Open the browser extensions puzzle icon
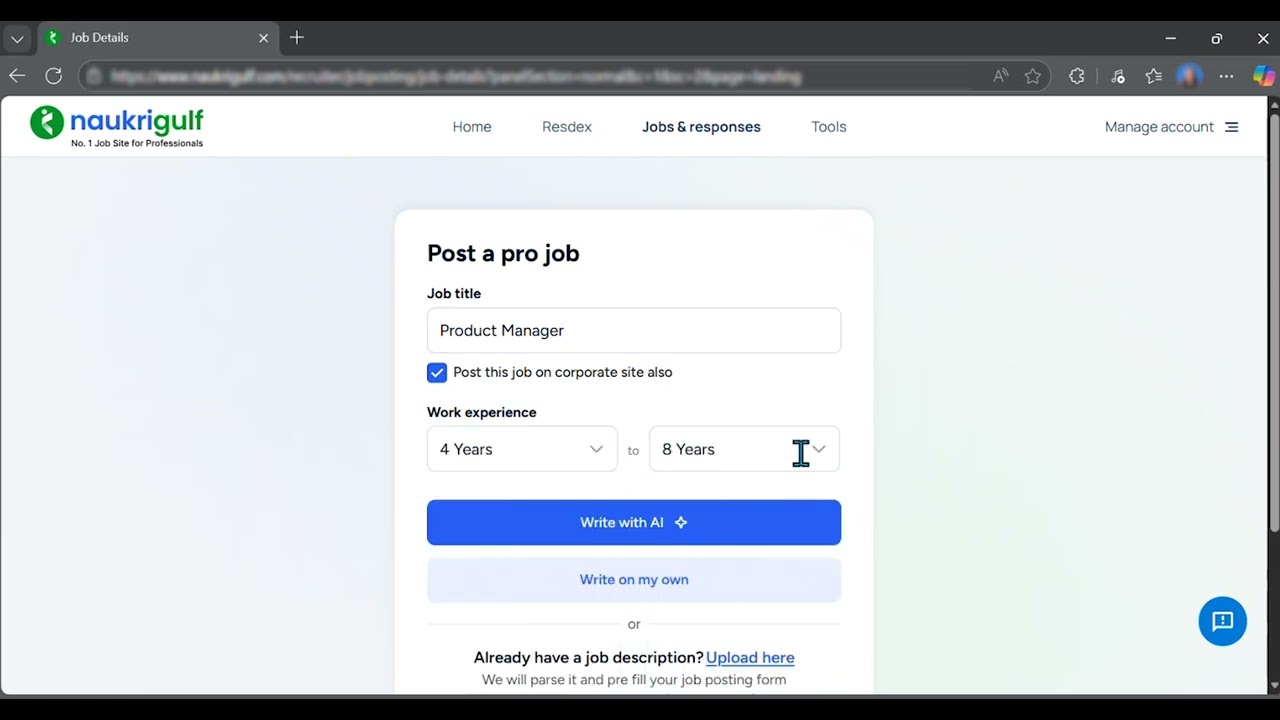Viewport: 1280px width, 720px height. tap(1077, 76)
